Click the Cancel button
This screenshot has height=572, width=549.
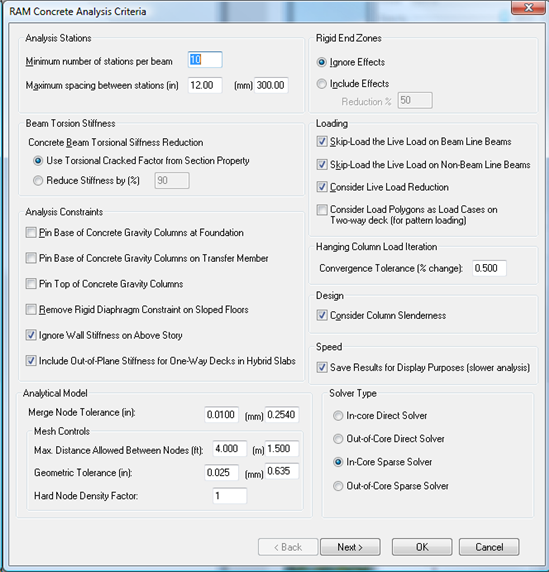pyautogui.click(x=489, y=547)
